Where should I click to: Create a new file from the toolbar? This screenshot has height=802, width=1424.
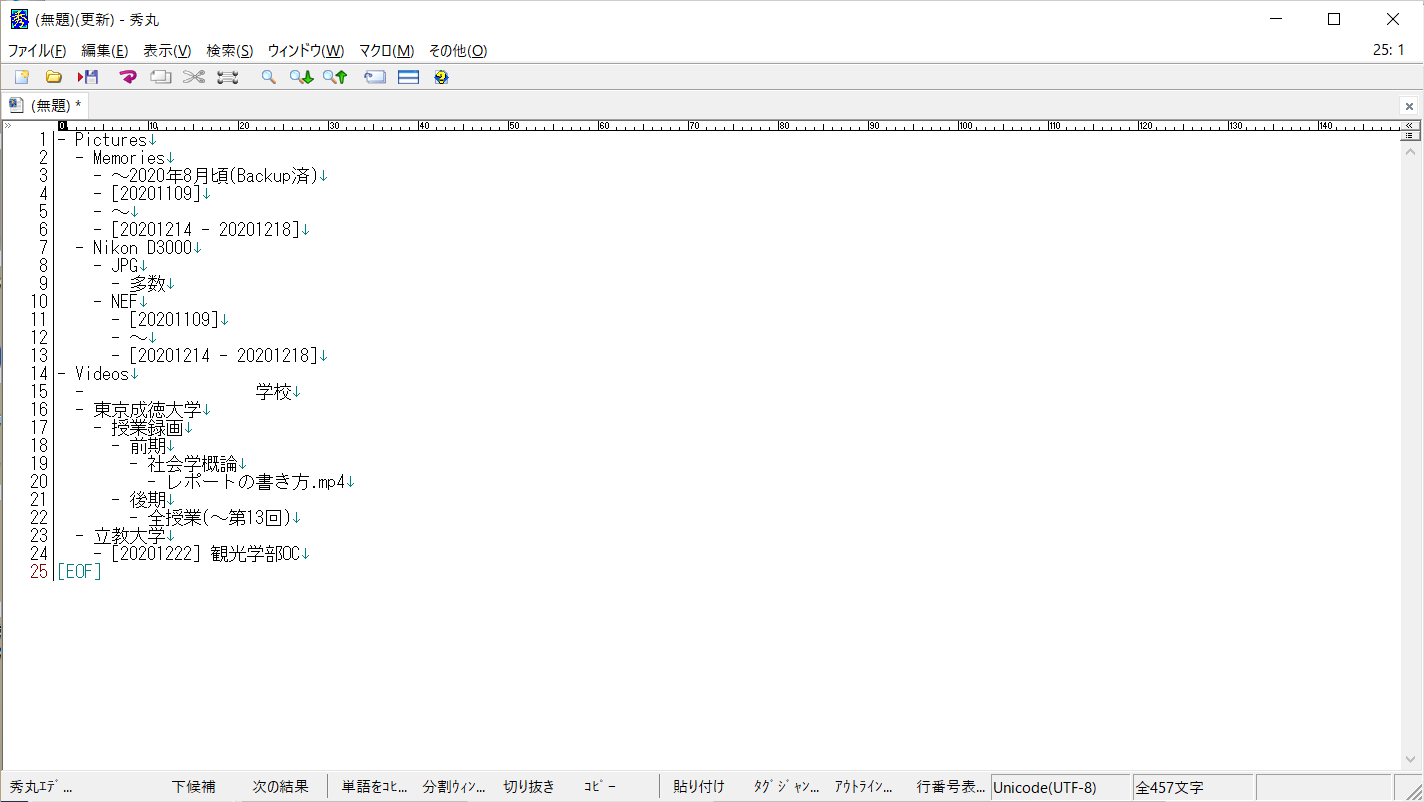[22, 77]
